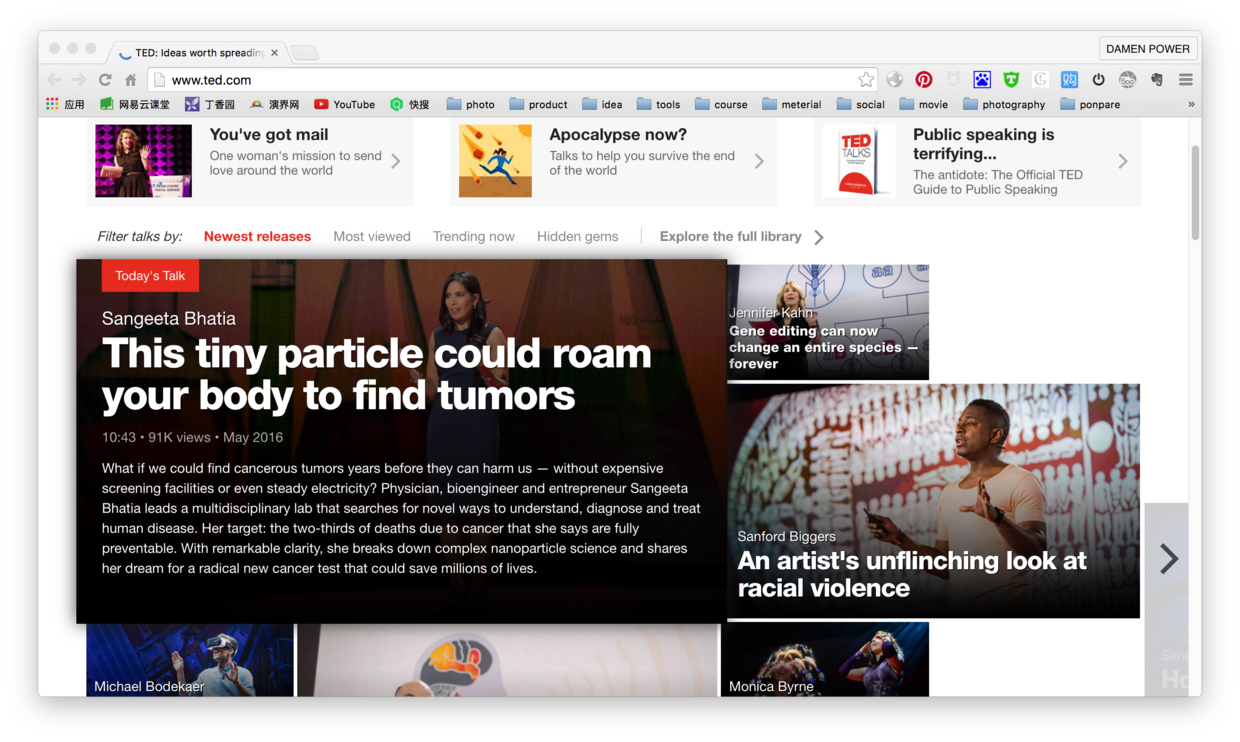Open the Baidu paw extension
Viewport: 1240px width, 742px height.
click(982, 80)
